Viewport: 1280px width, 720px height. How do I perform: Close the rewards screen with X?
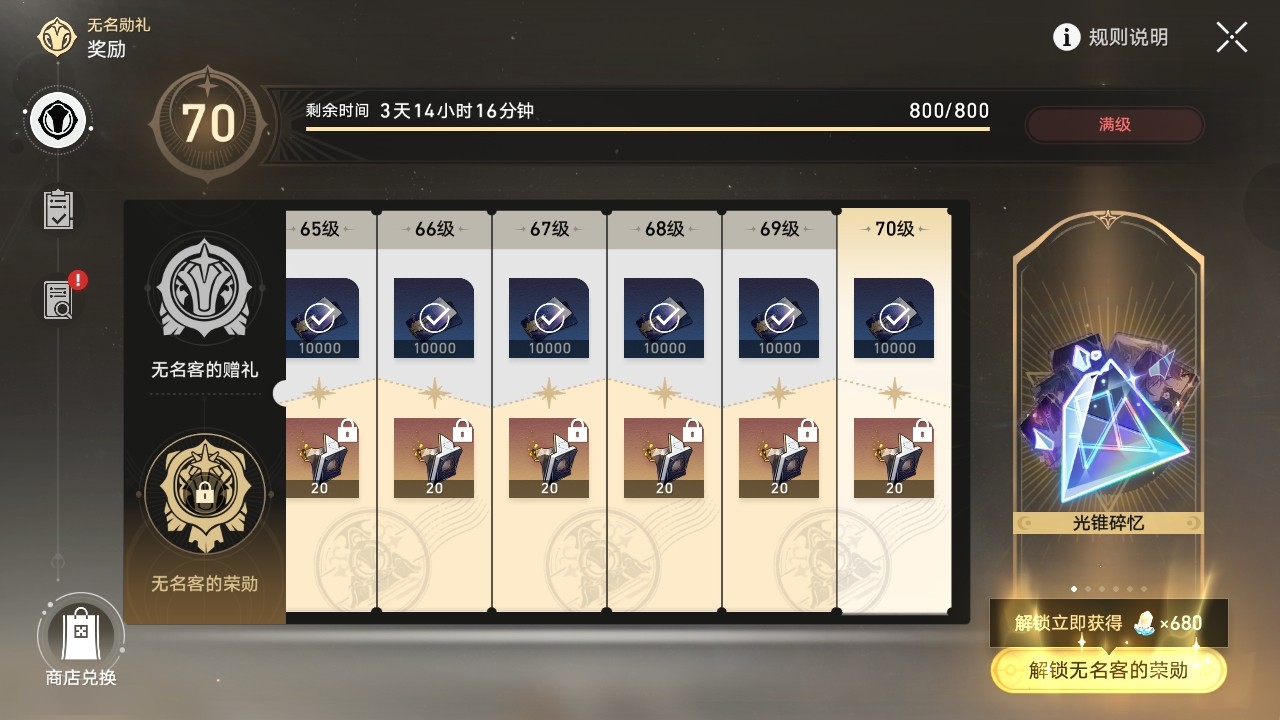(x=1232, y=38)
